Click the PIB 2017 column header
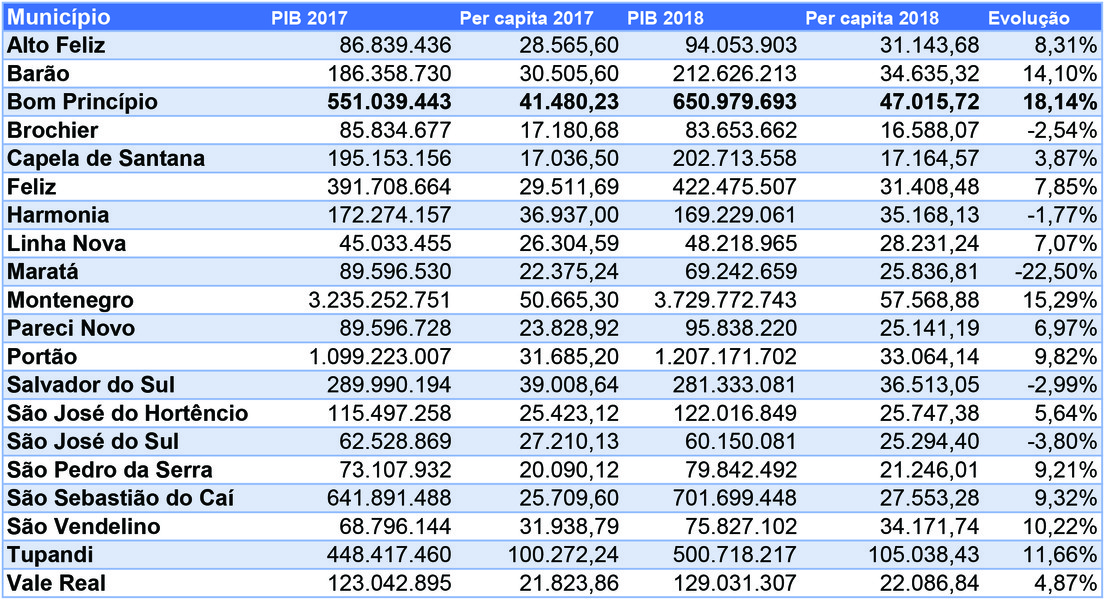 309,18
